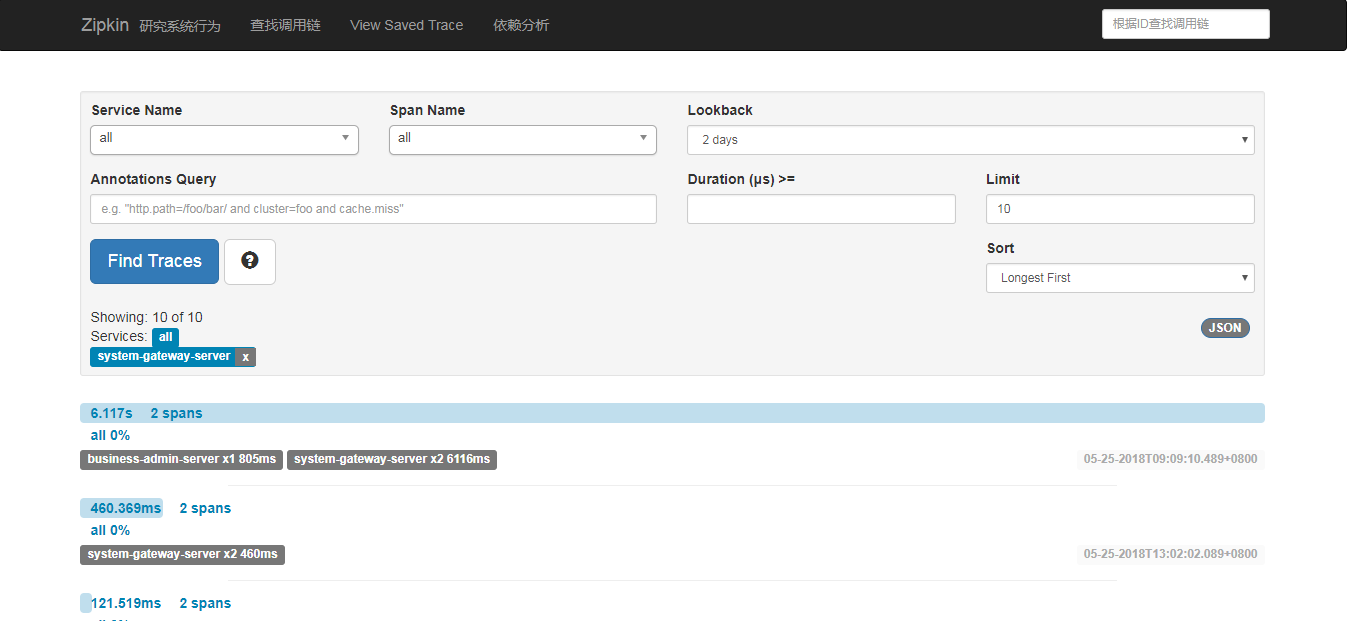Click the Zipkin brand logo link
This screenshot has width=1347, height=621.
105,25
